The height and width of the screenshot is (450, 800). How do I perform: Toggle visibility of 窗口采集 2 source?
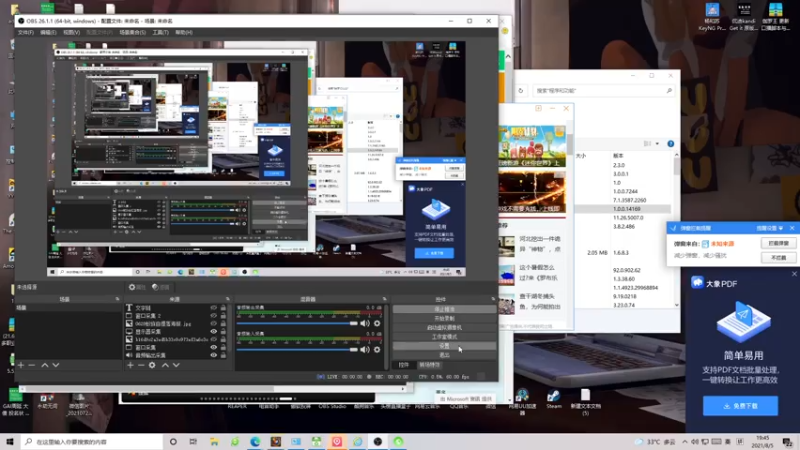point(213,316)
